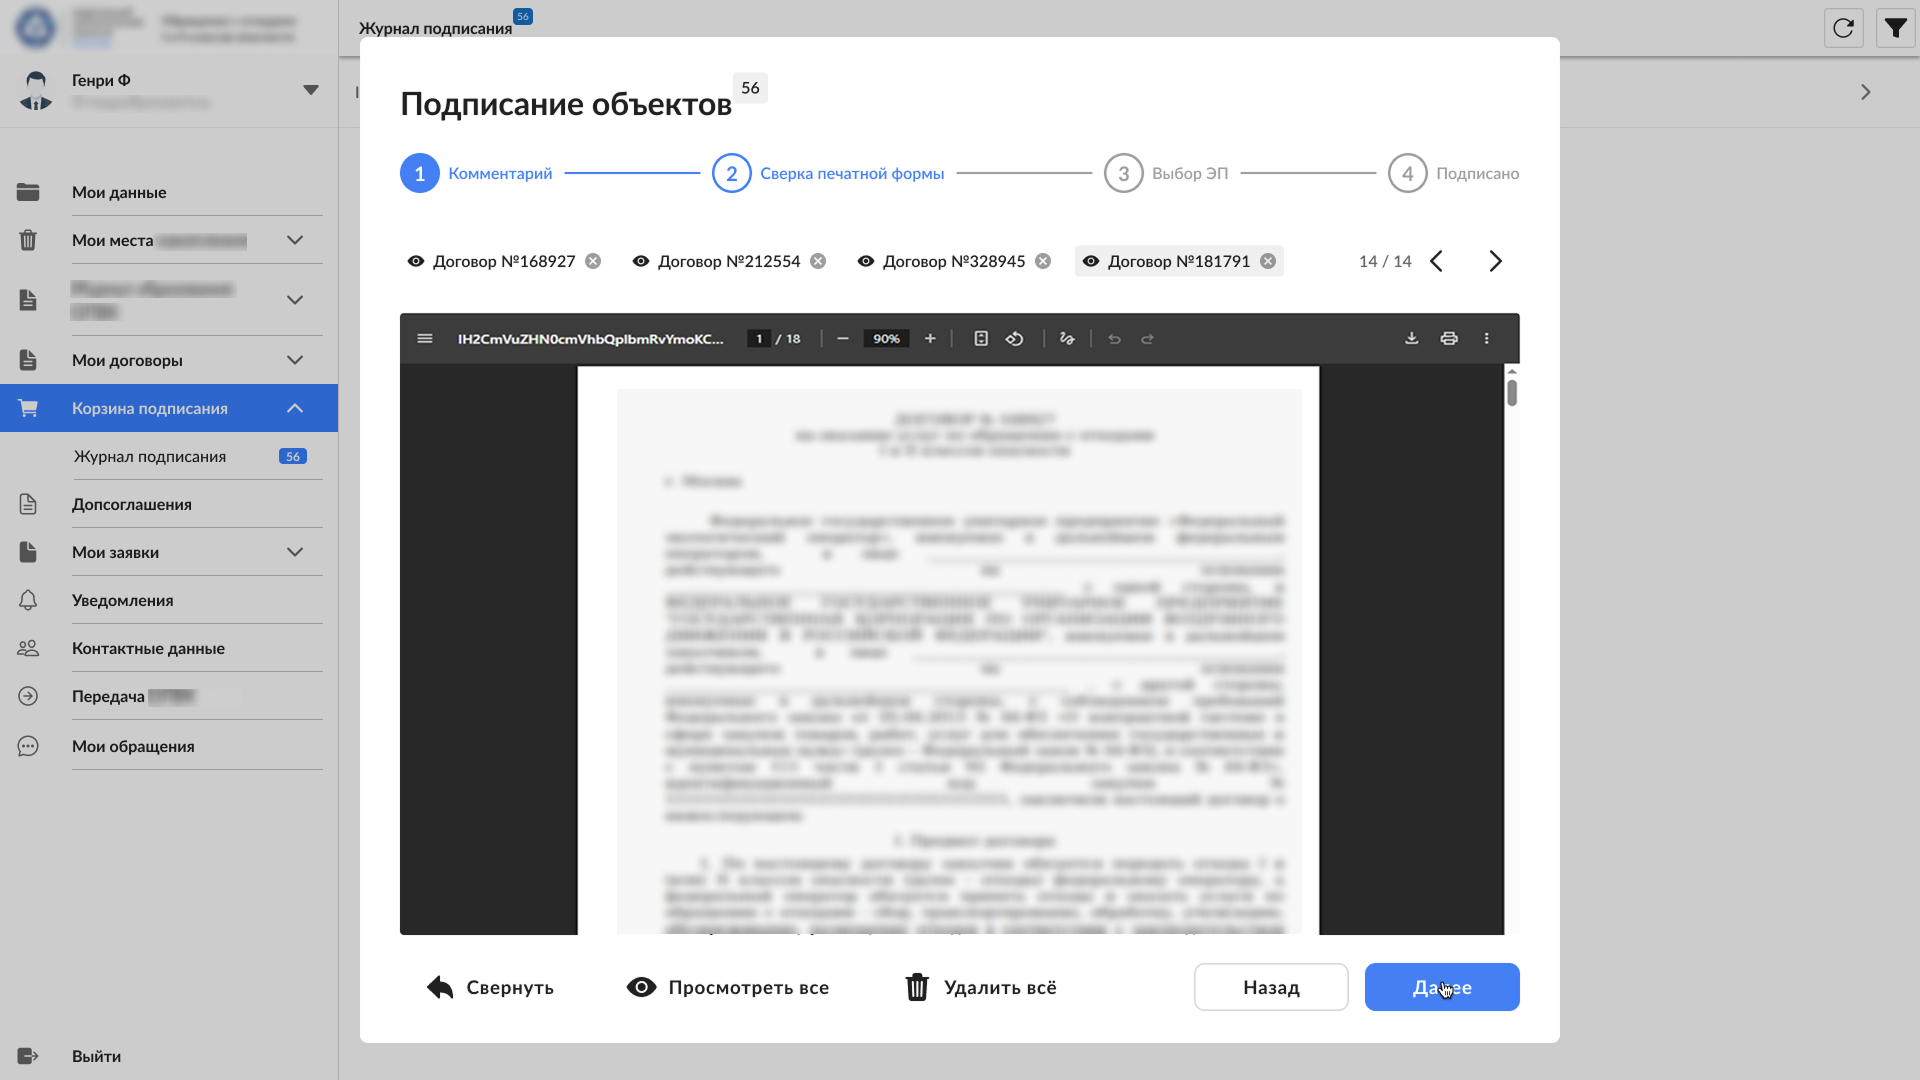
Task: Zoom out the PDF viewer
Action: [x=843, y=339]
